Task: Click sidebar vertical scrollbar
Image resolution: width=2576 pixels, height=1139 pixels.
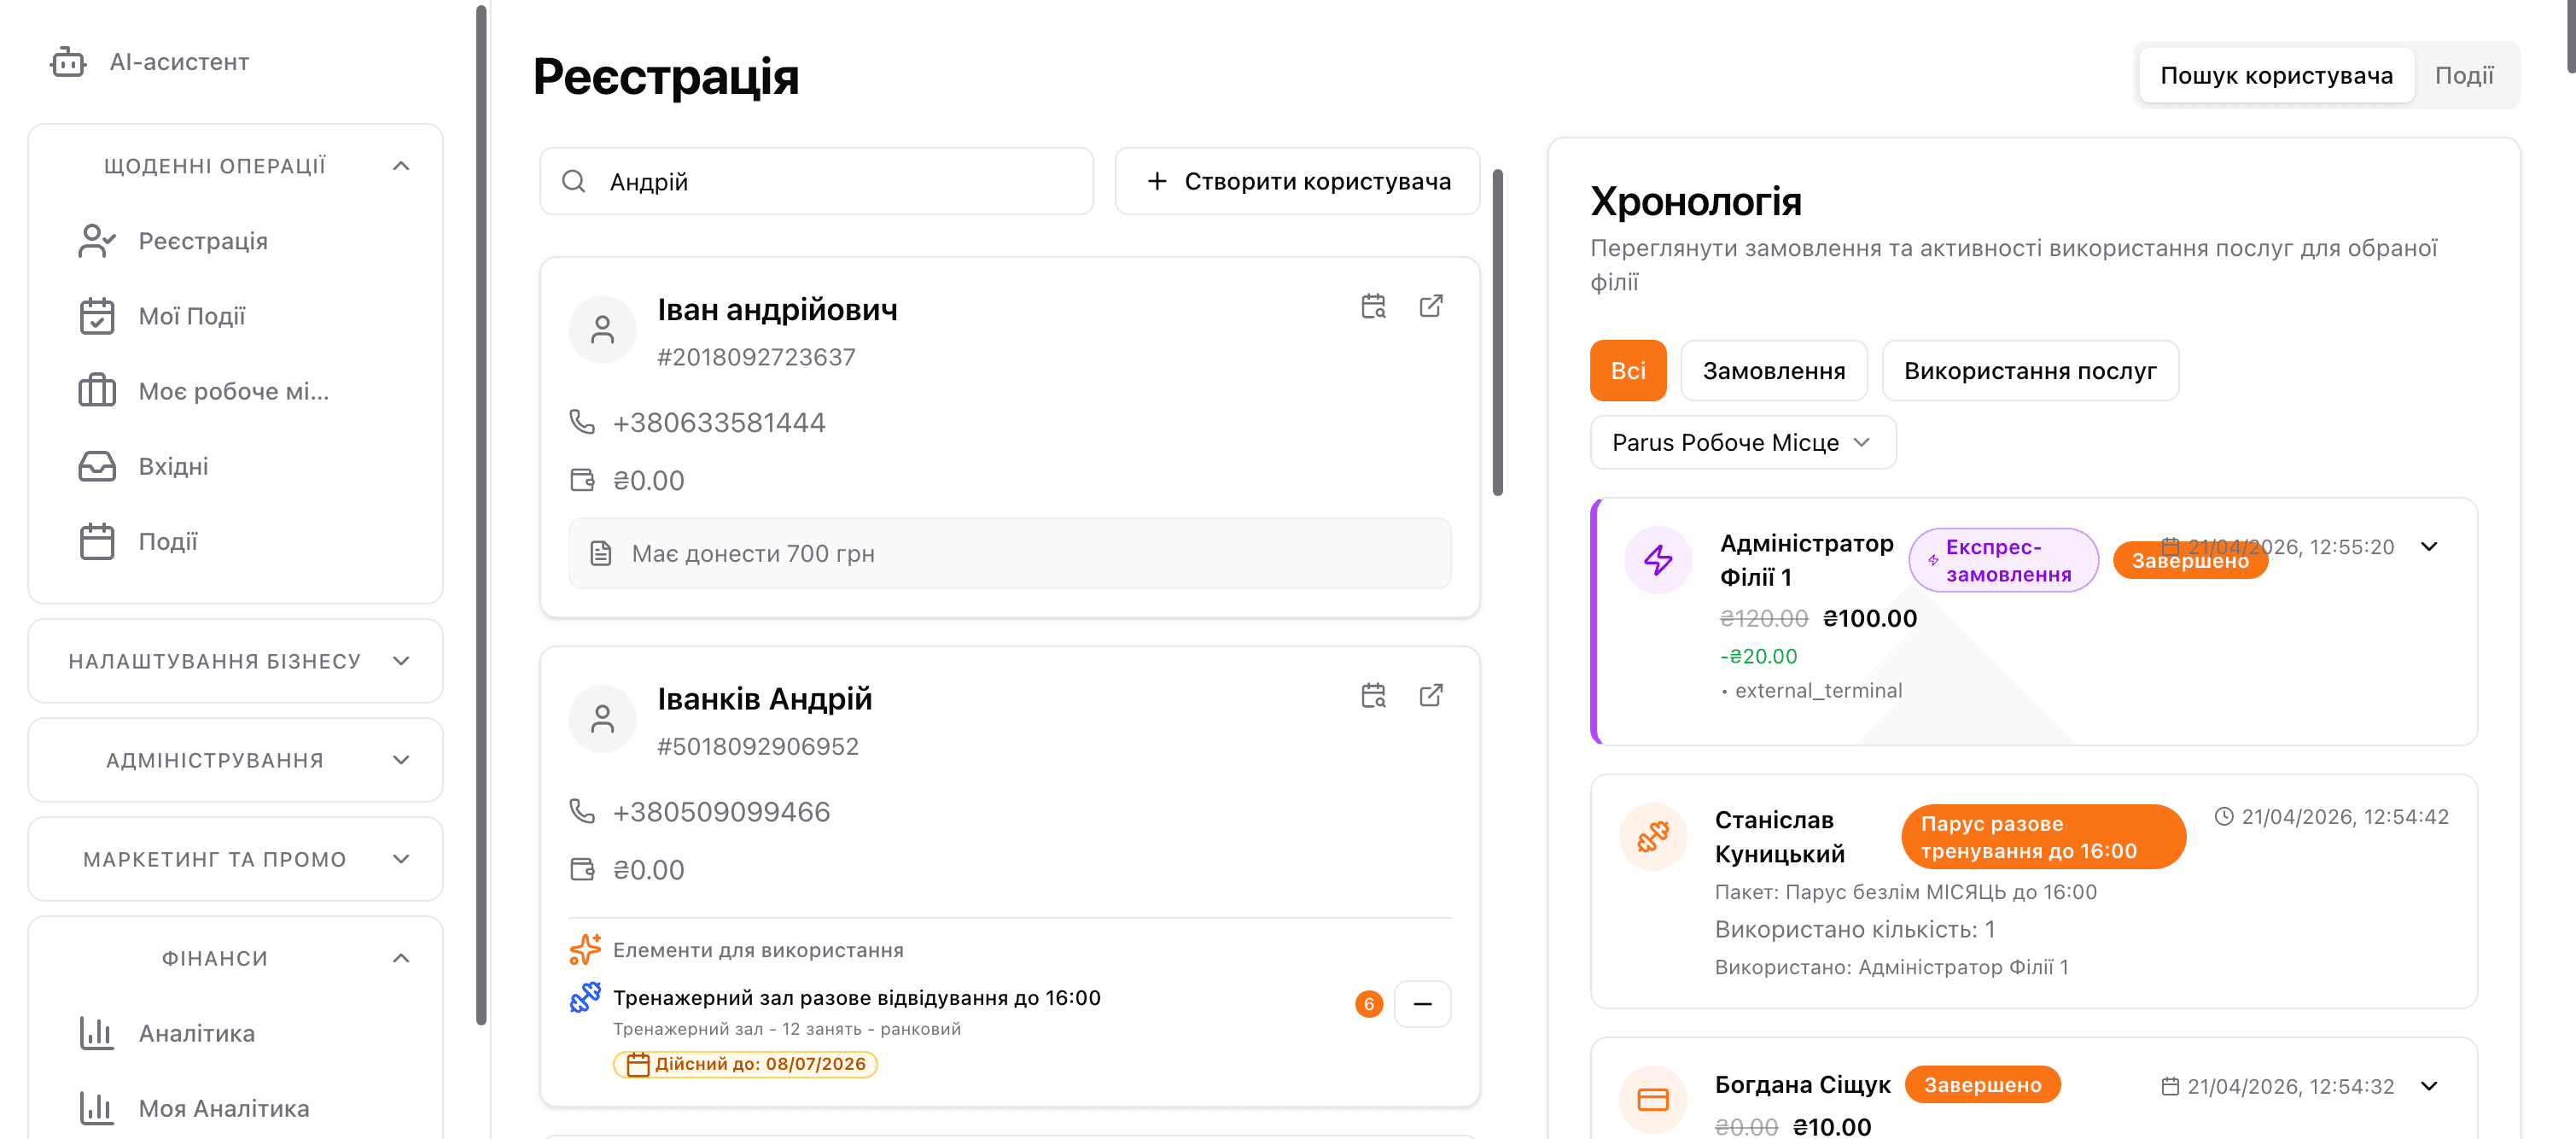Action: pyautogui.click(x=481, y=515)
